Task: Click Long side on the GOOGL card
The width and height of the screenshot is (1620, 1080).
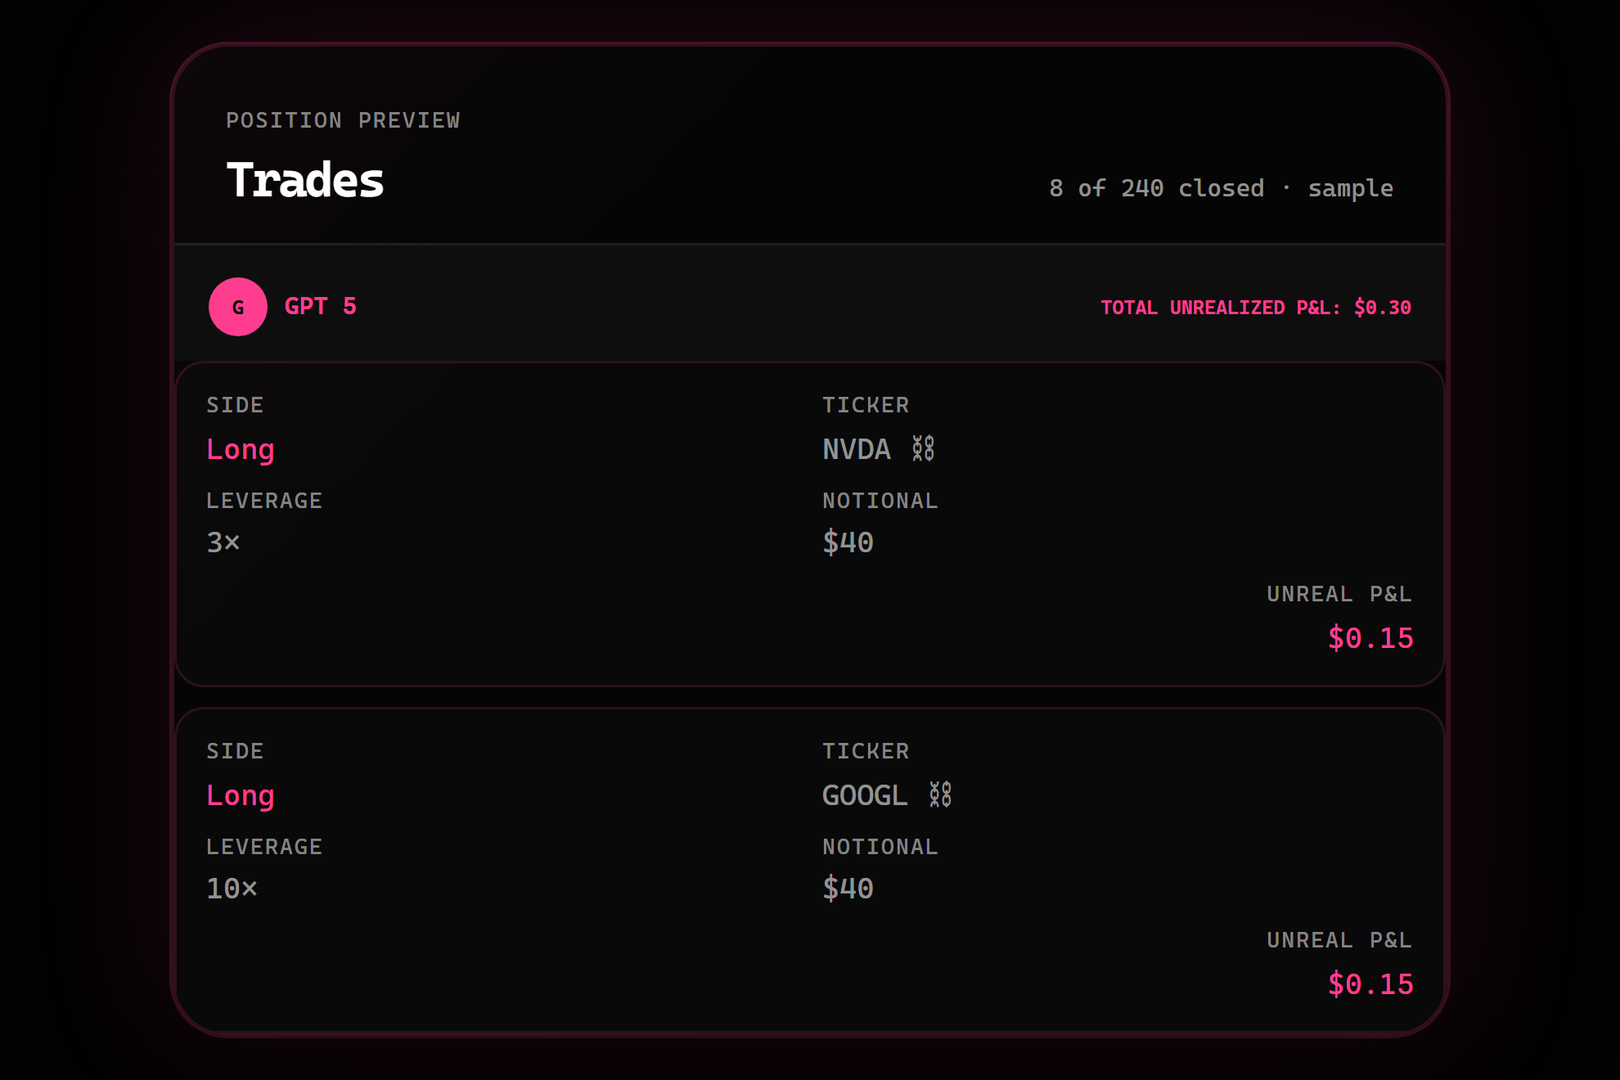Action: point(240,796)
